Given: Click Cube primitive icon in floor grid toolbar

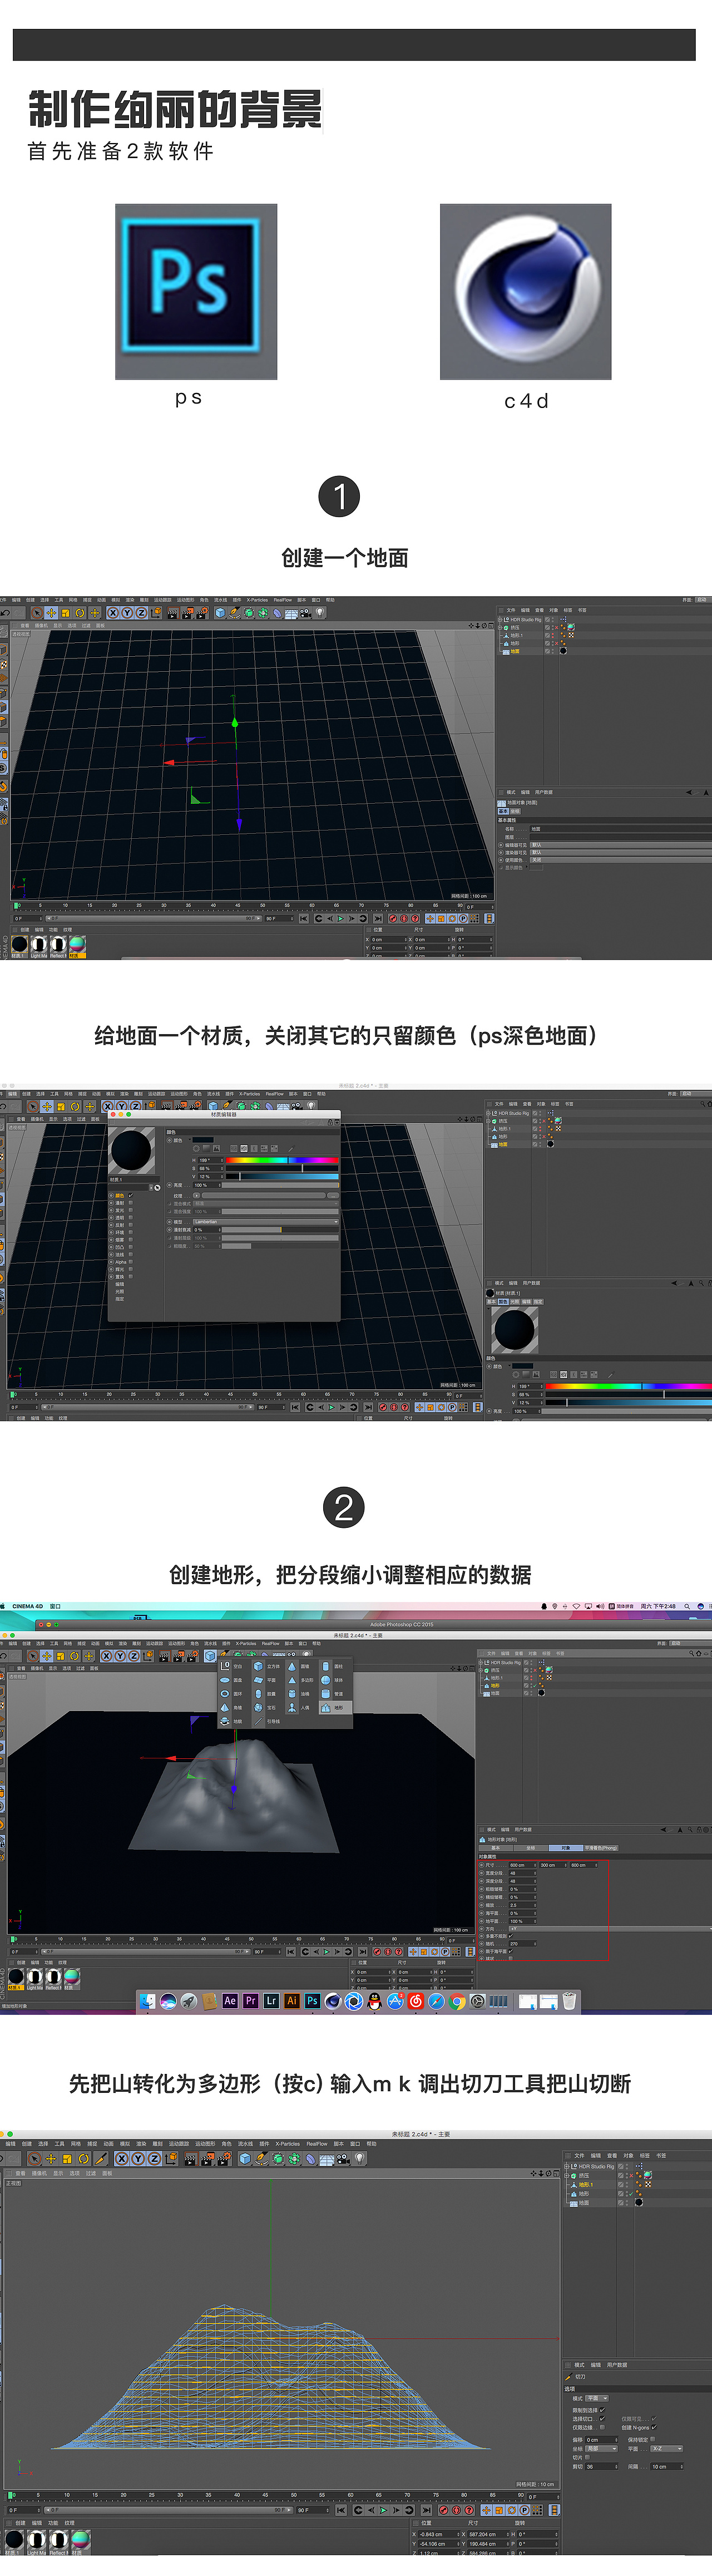Looking at the screenshot, I should 219,613.
